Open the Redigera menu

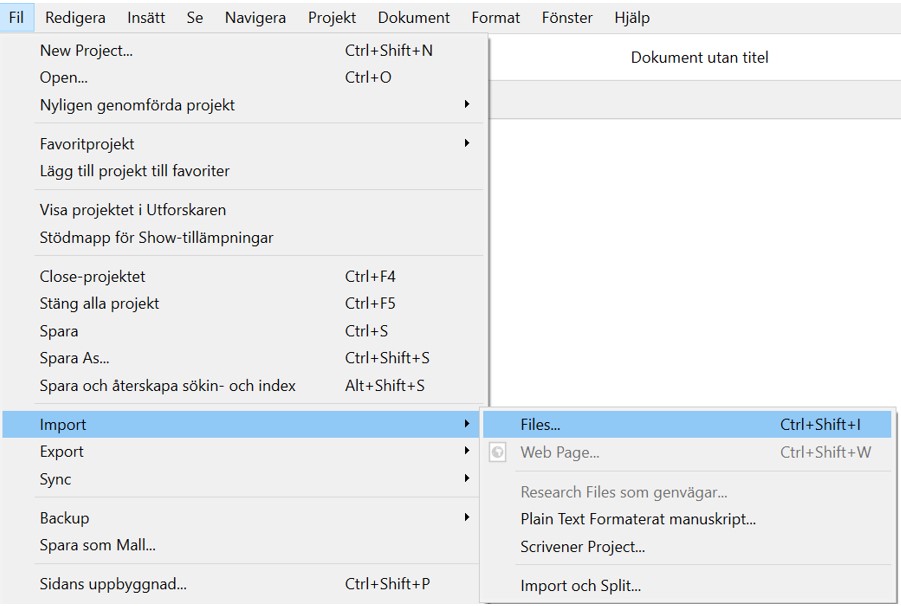pos(75,18)
